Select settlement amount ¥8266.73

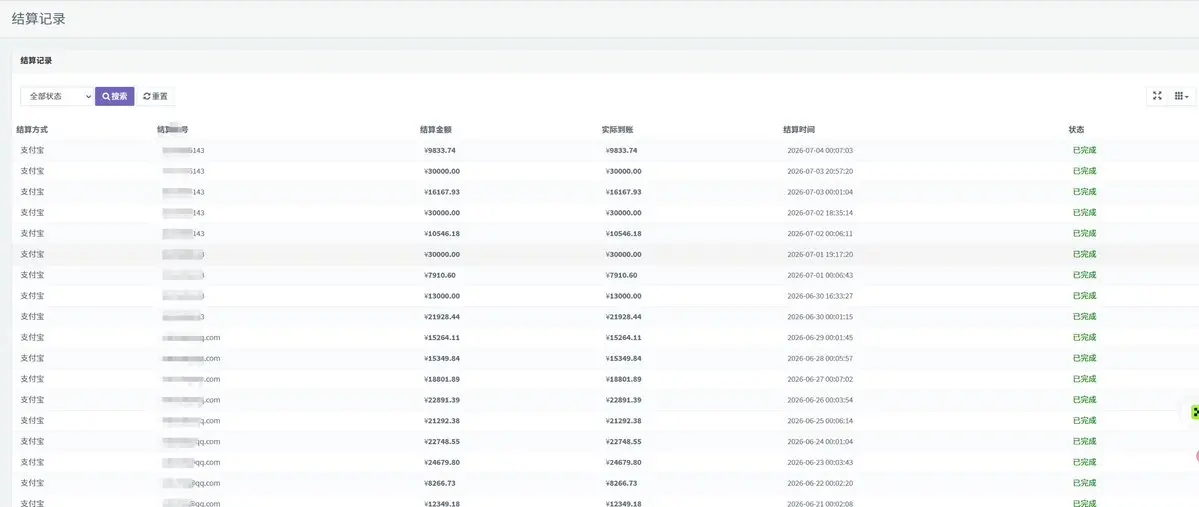tap(440, 483)
